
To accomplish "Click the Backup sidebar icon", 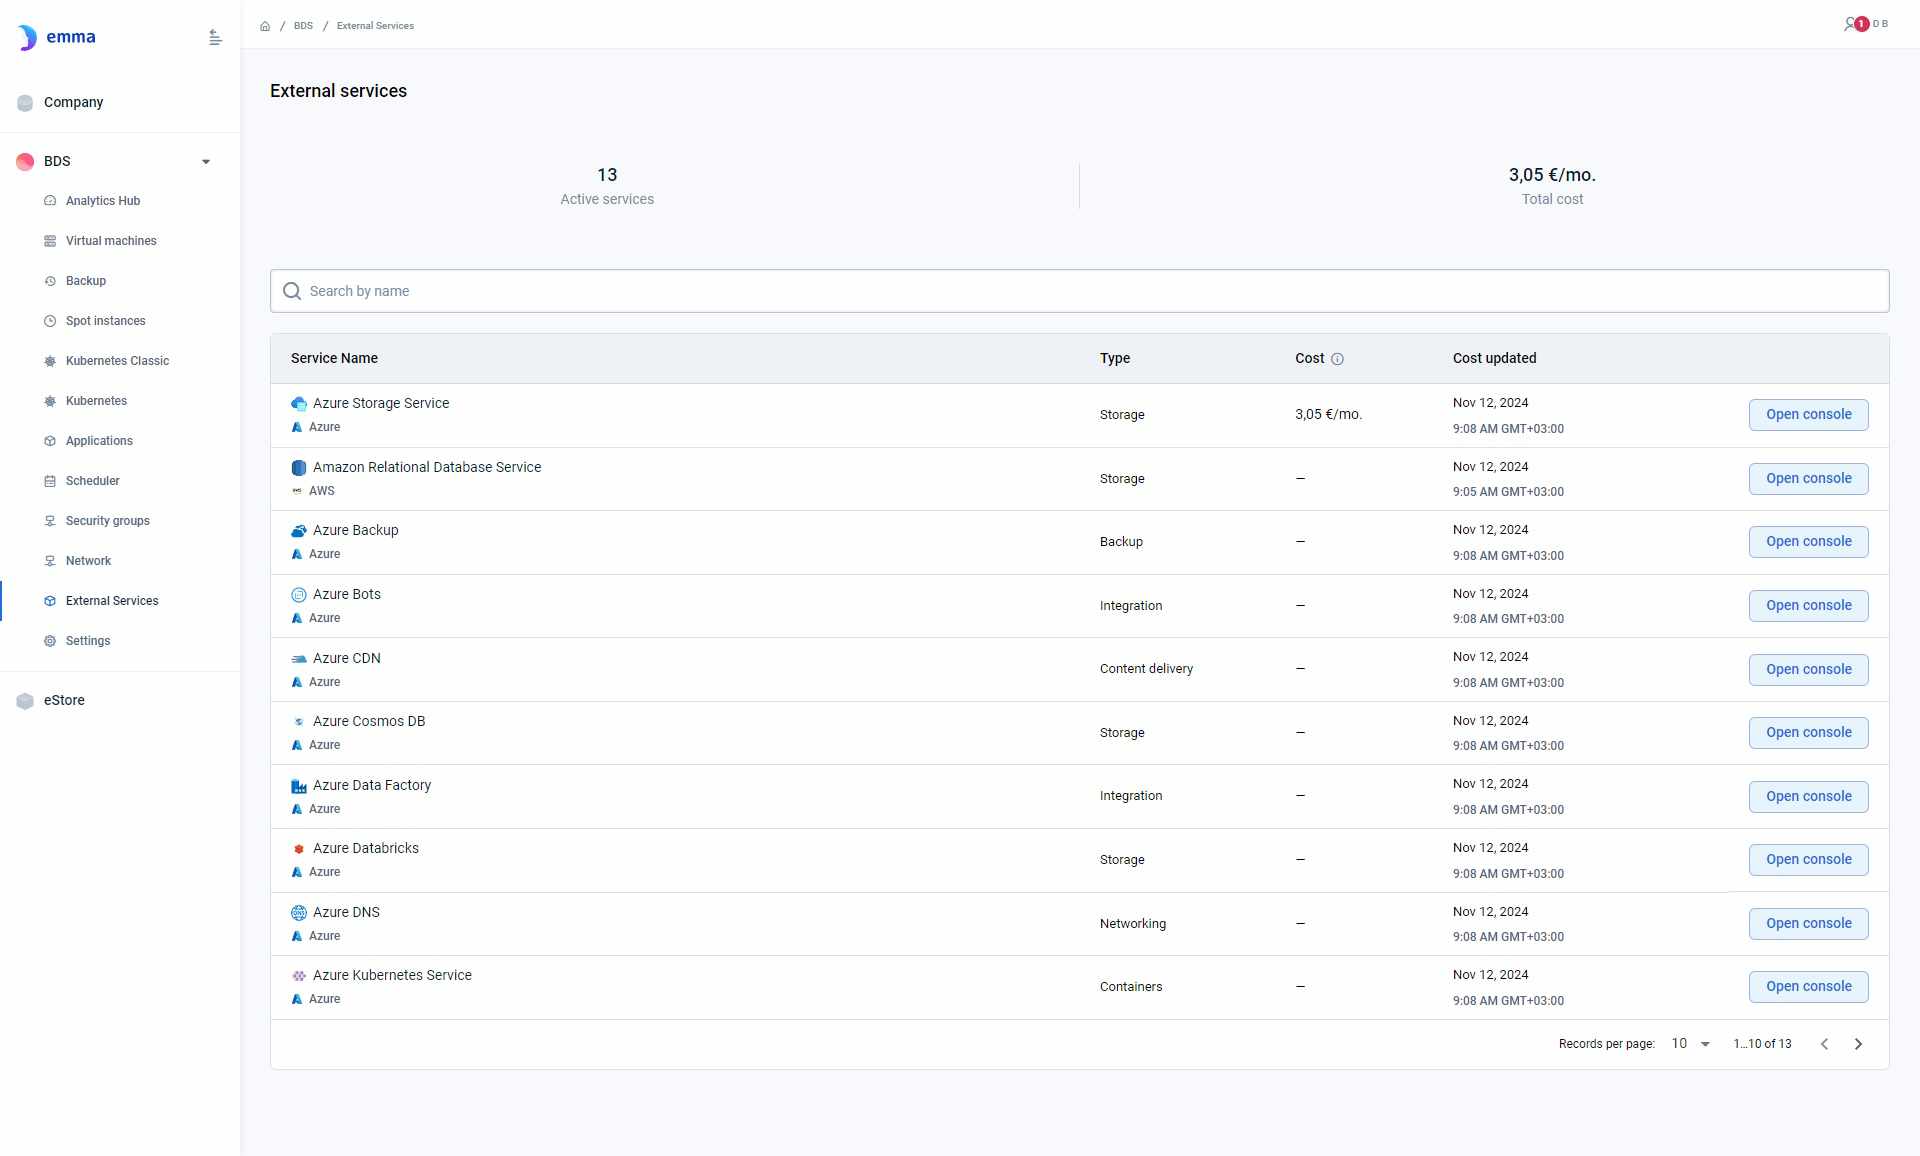I will (x=50, y=281).
